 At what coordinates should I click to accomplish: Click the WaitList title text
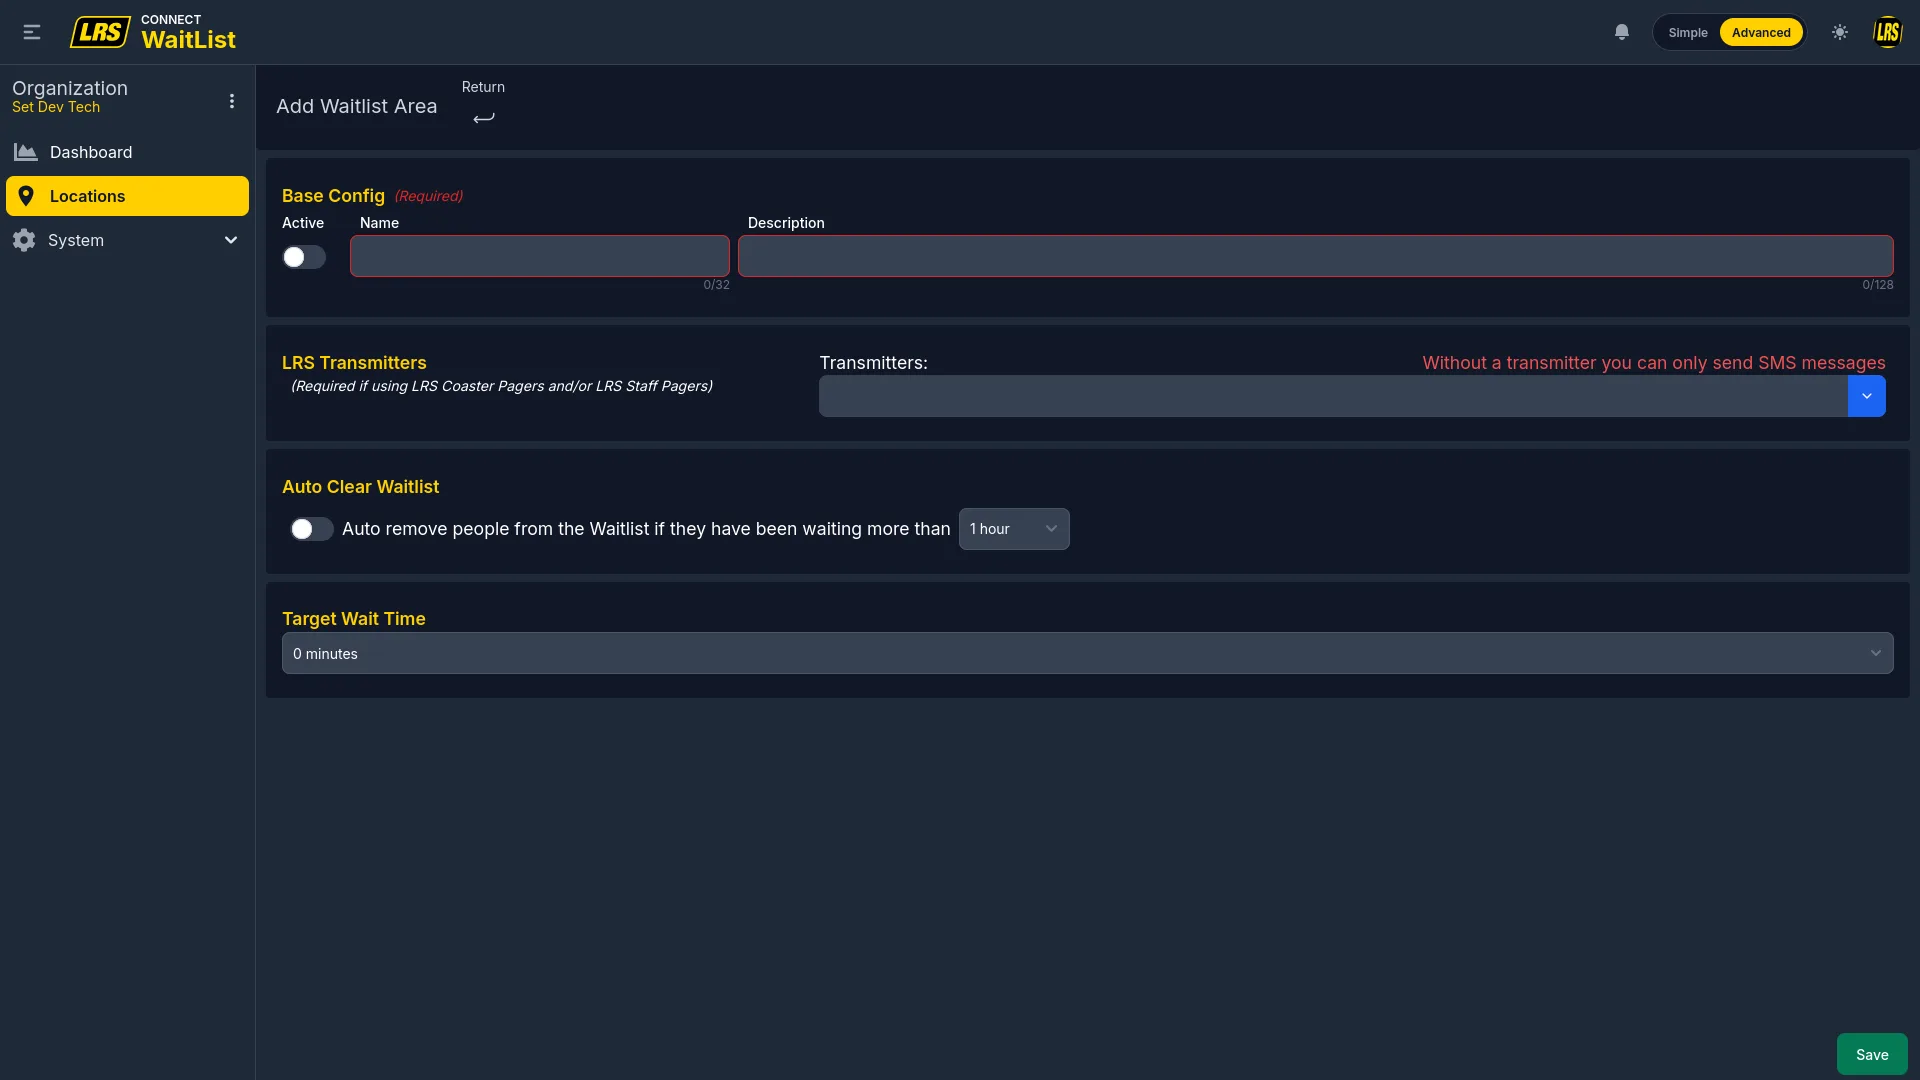pos(188,40)
